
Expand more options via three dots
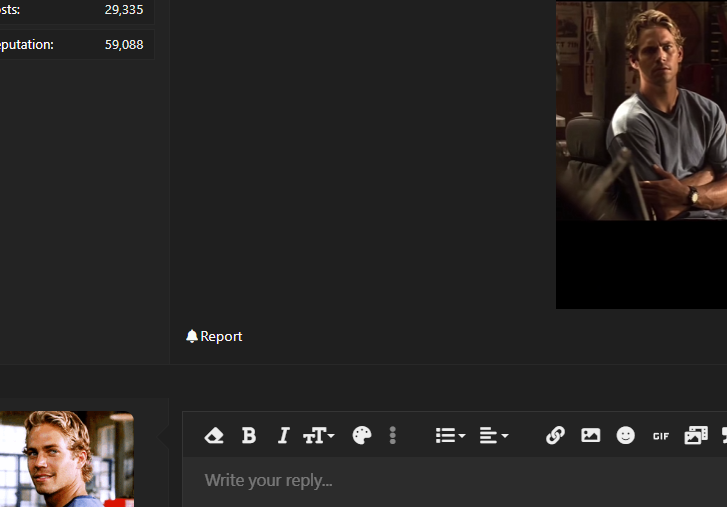pyautogui.click(x=393, y=436)
